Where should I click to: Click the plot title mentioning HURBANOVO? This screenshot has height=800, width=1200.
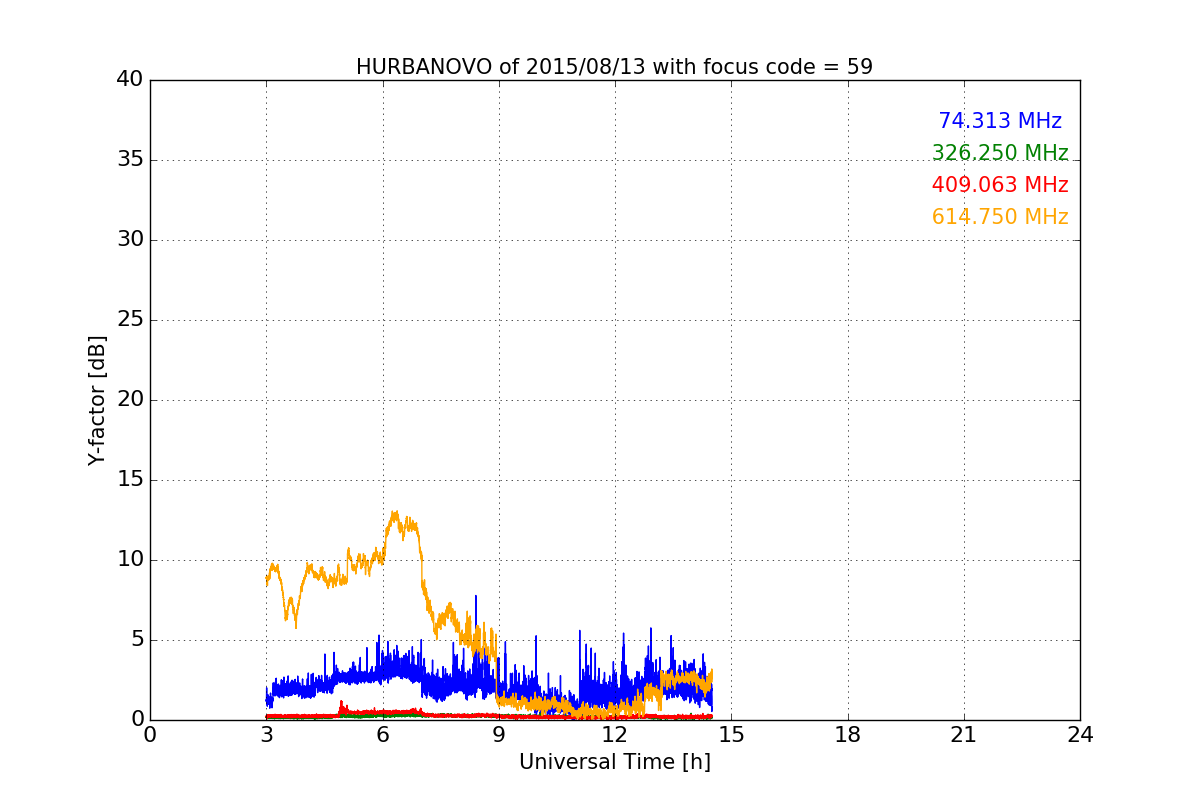(614, 67)
